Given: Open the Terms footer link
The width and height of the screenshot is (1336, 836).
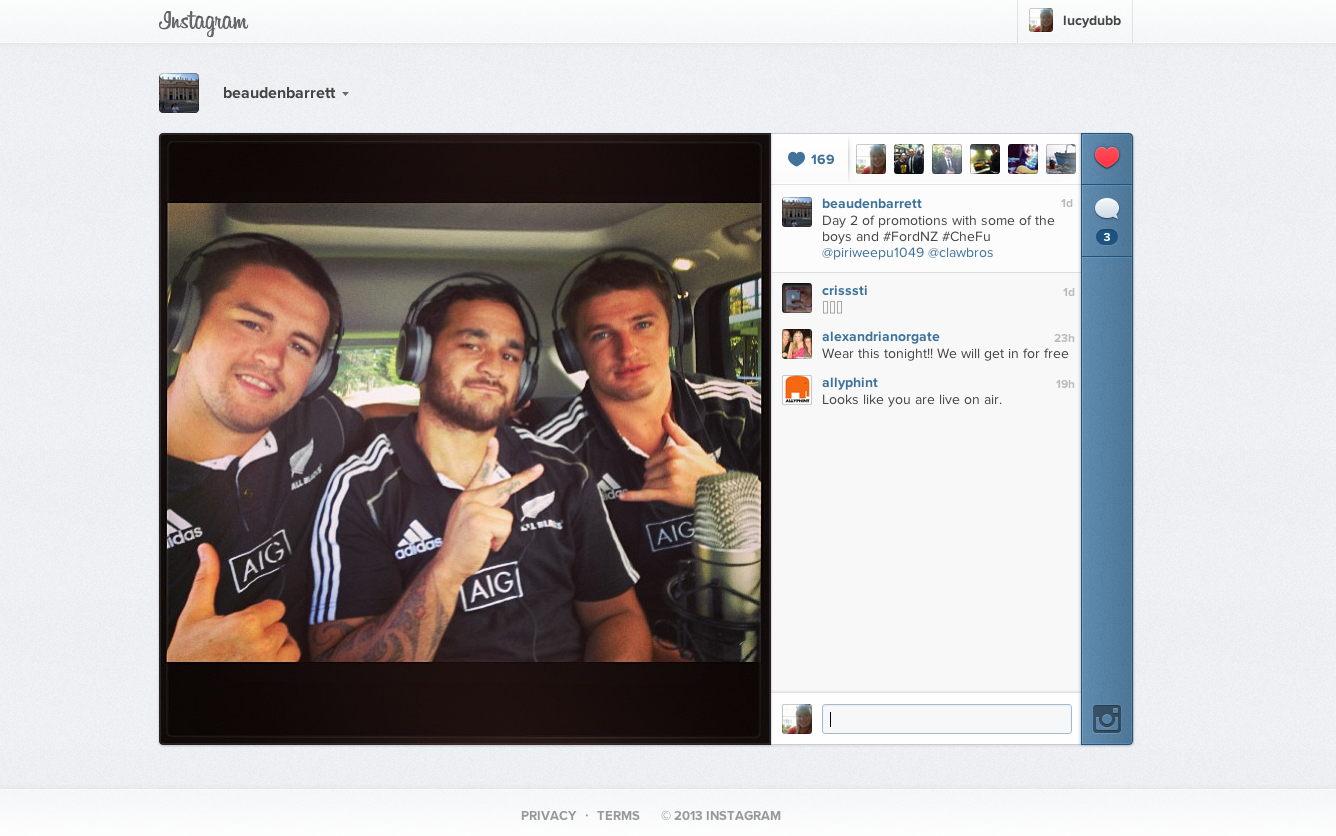Looking at the screenshot, I should (x=618, y=816).
